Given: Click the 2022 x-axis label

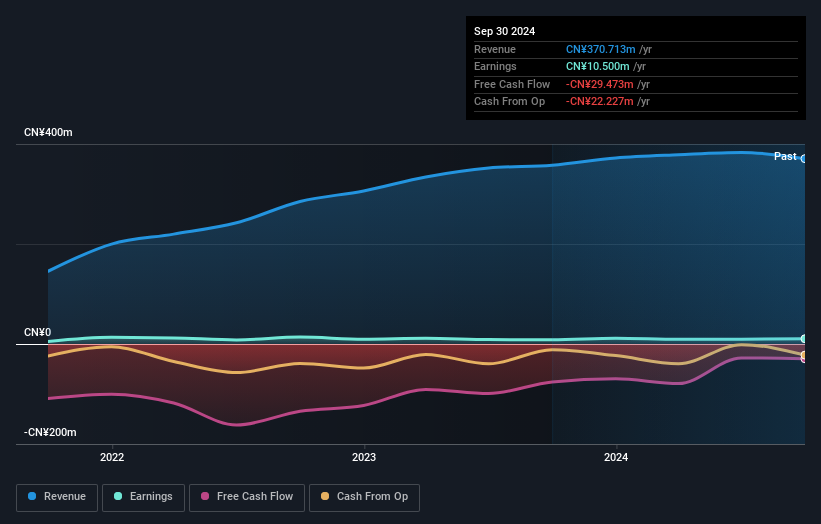Looking at the screenshot, I should pyautogui.click(x=112, y=457).
